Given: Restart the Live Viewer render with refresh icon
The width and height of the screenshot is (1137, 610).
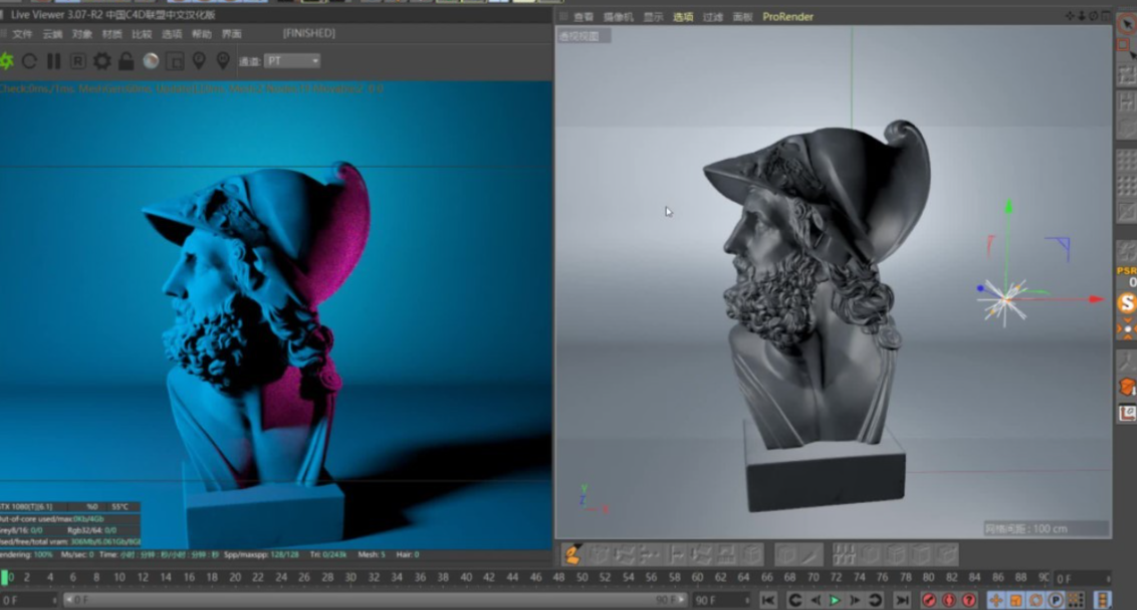Looking at the screenshot, I should point(30,61).
